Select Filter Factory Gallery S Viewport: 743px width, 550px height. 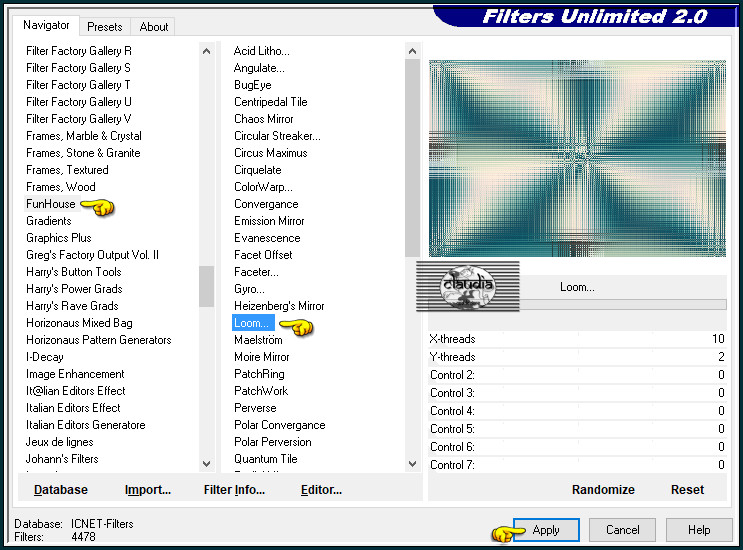click(78, 68)
